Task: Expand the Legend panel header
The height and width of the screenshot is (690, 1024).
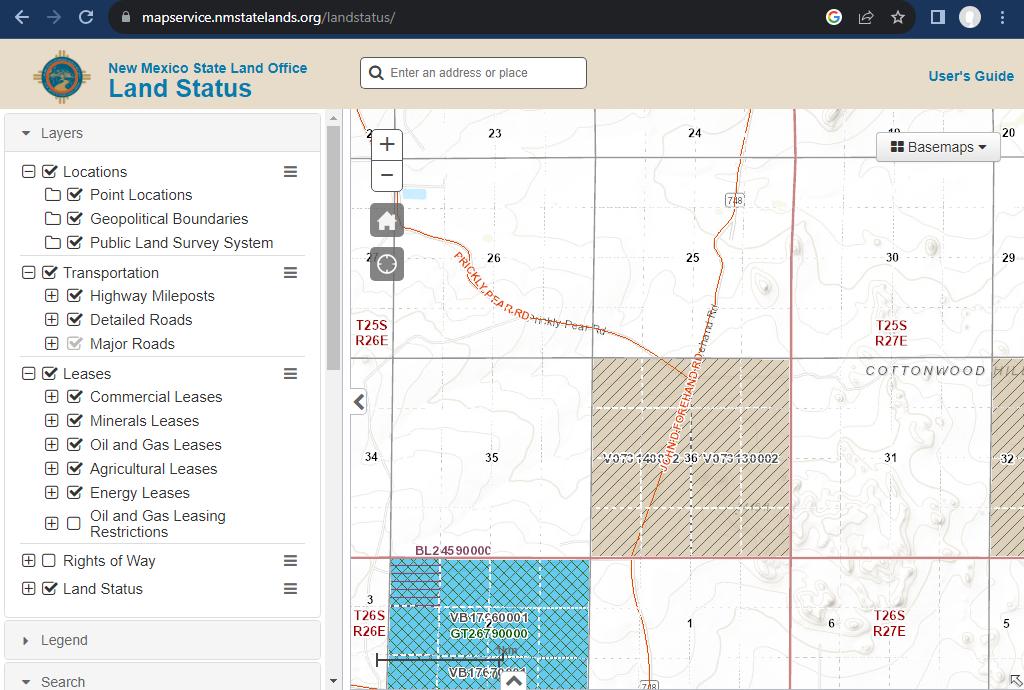Action: (163, 640)
